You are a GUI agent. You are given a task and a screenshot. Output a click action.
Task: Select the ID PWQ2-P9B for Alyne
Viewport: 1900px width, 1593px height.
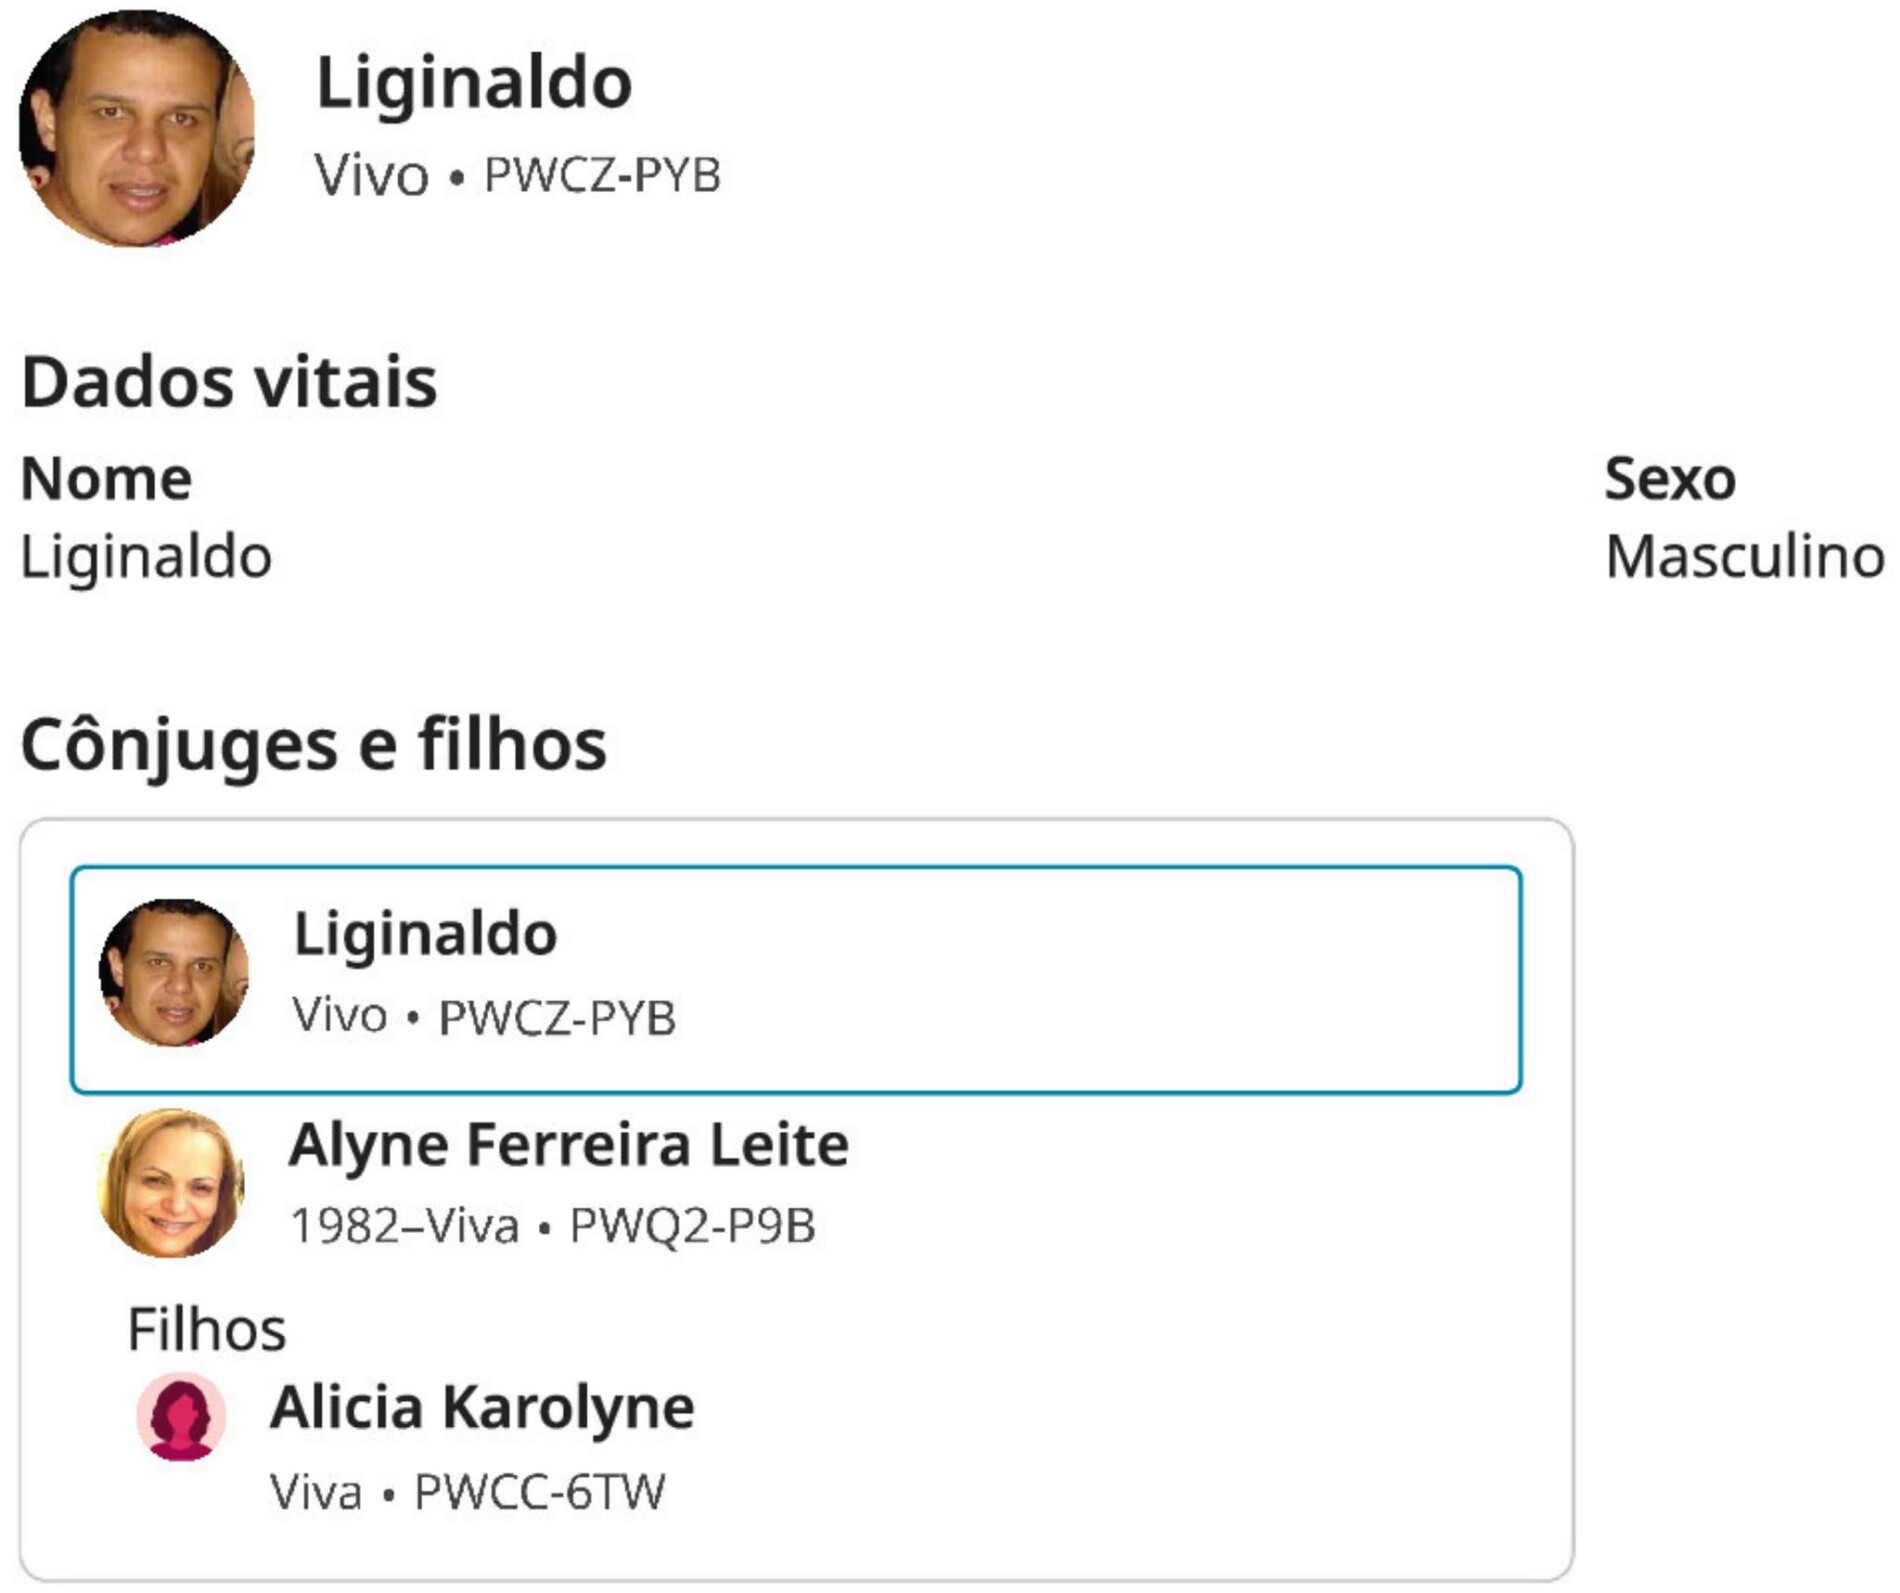coord(692,1226)
